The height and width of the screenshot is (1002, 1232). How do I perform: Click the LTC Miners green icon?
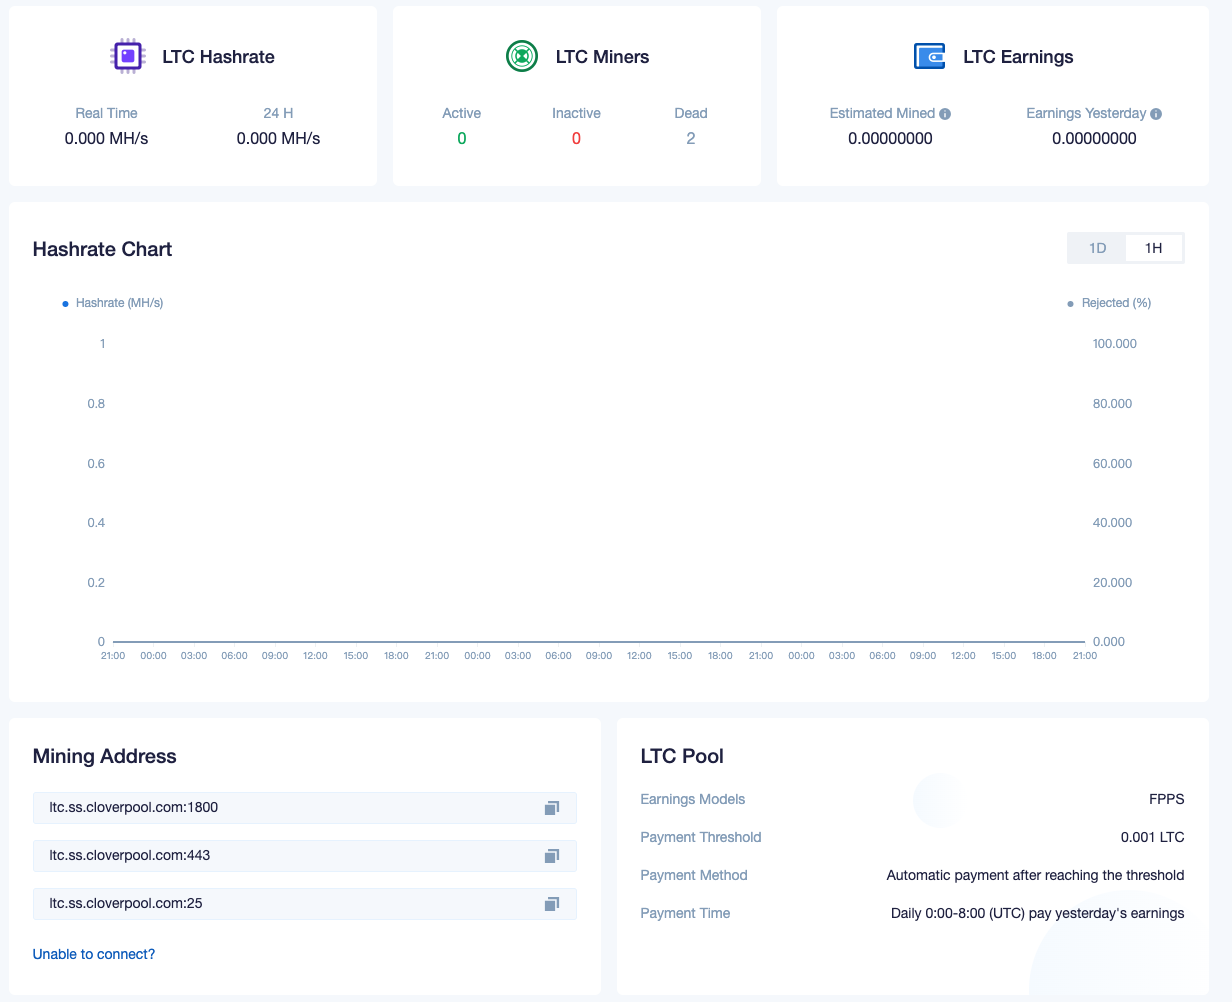point(522,56)
